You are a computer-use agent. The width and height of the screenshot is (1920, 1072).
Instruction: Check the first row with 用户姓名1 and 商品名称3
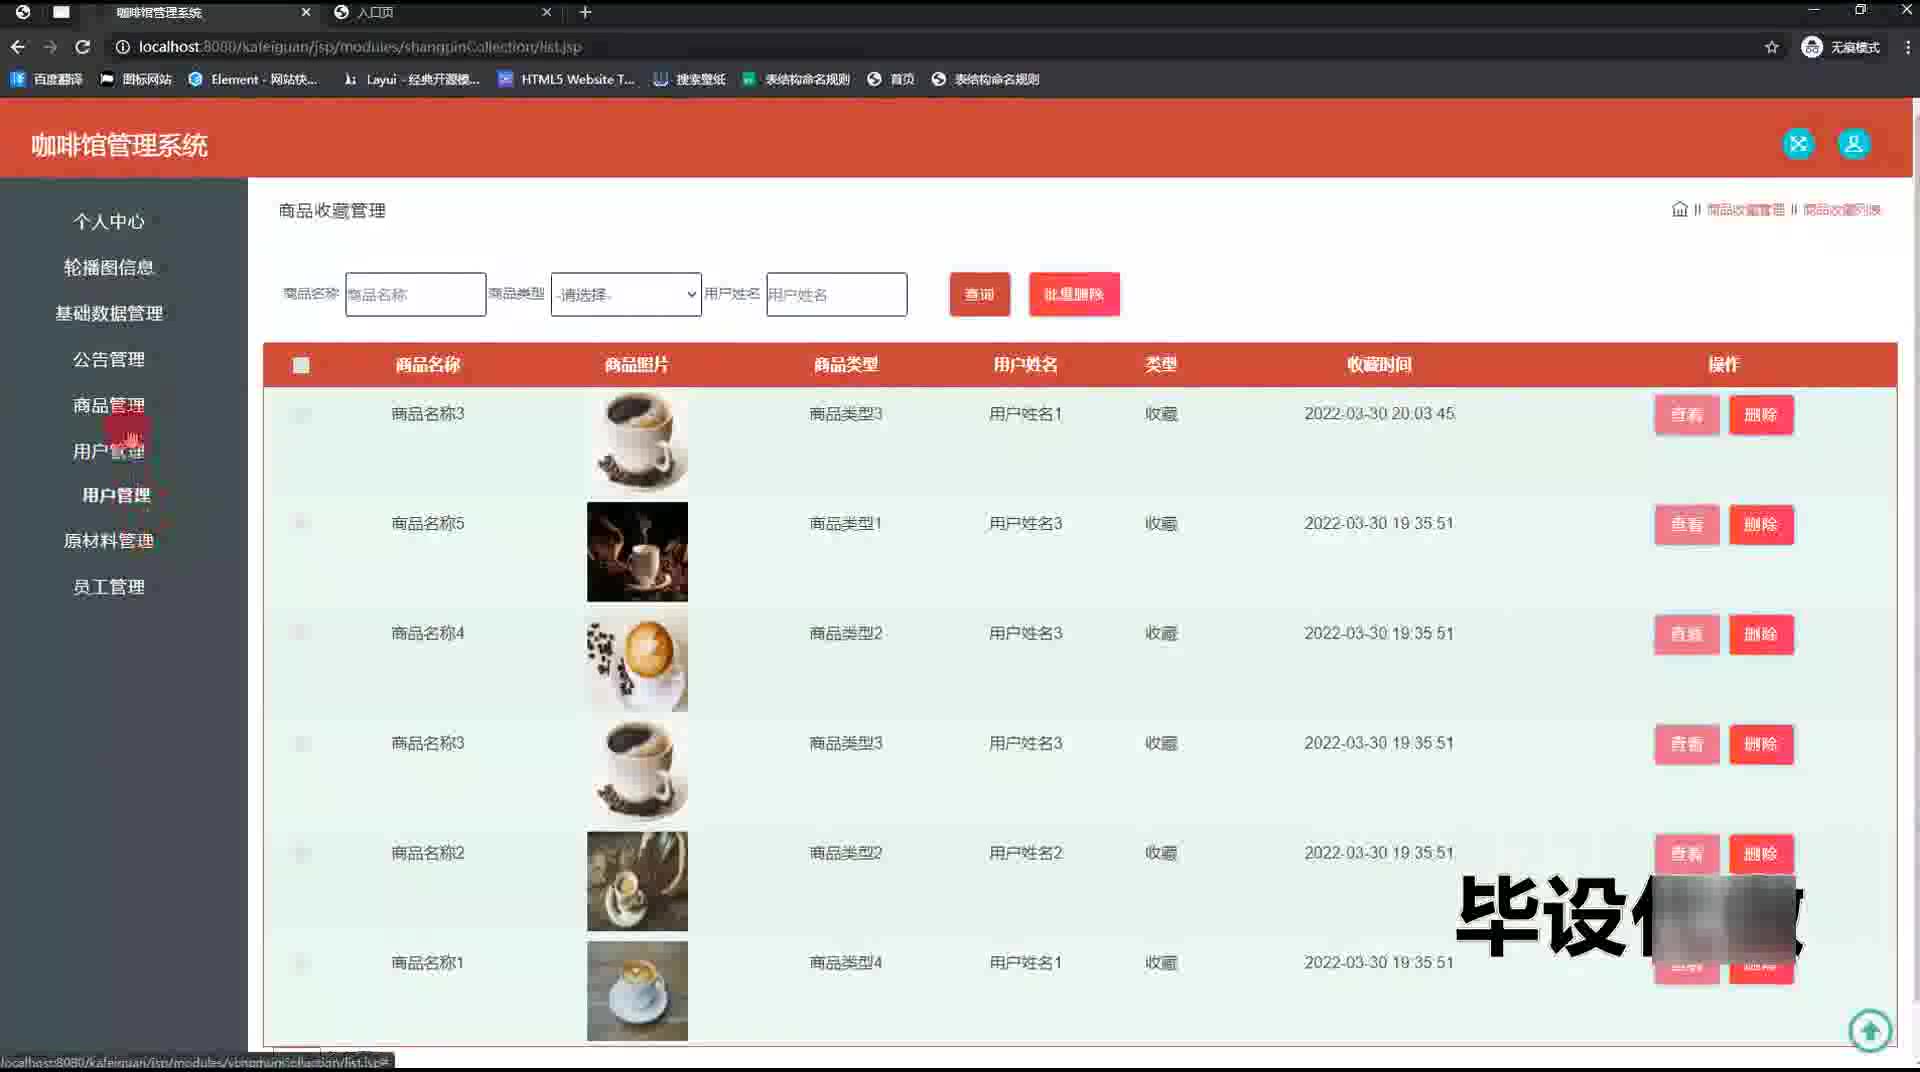tap(301, 413)
